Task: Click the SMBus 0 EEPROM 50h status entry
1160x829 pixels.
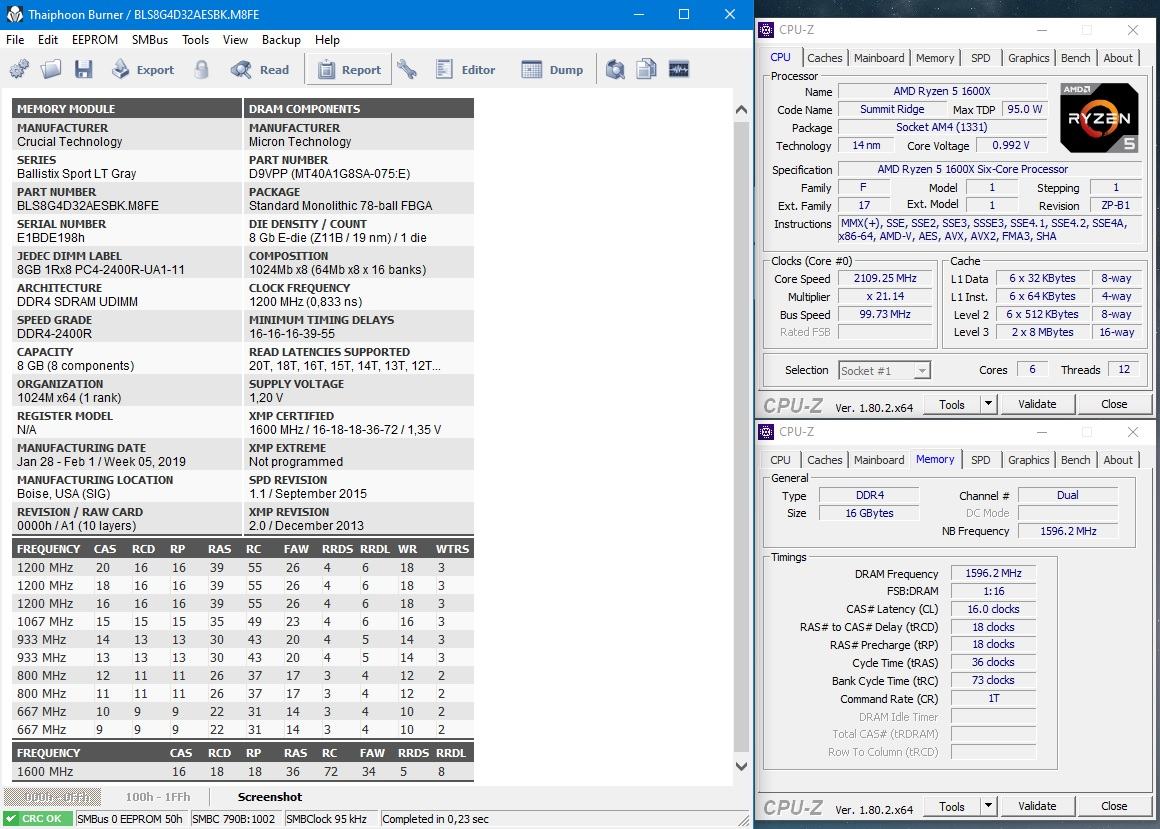Action: 130,819
